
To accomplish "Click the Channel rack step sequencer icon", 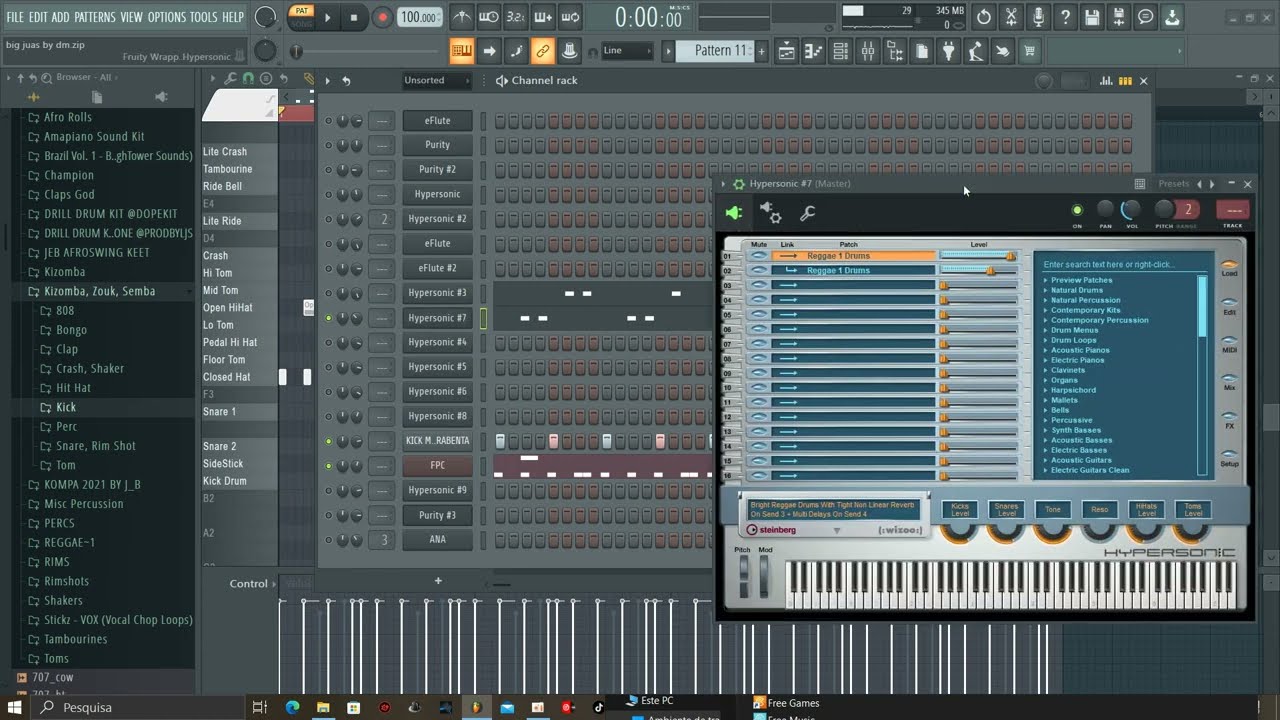I will (1125, 81).
